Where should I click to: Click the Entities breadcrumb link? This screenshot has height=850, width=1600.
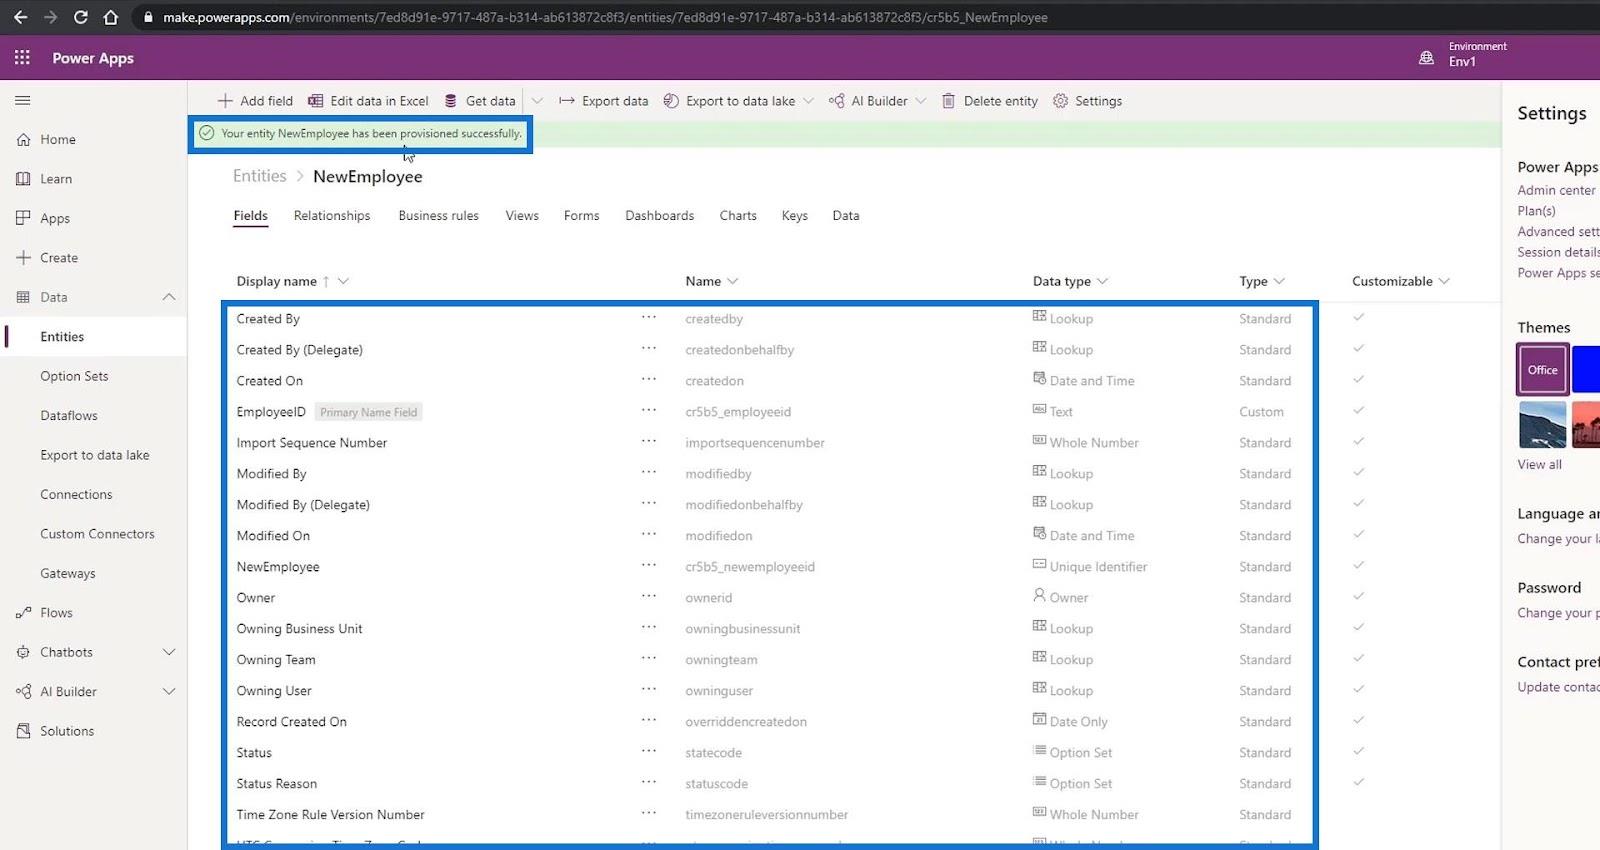(x=260, y=176)
